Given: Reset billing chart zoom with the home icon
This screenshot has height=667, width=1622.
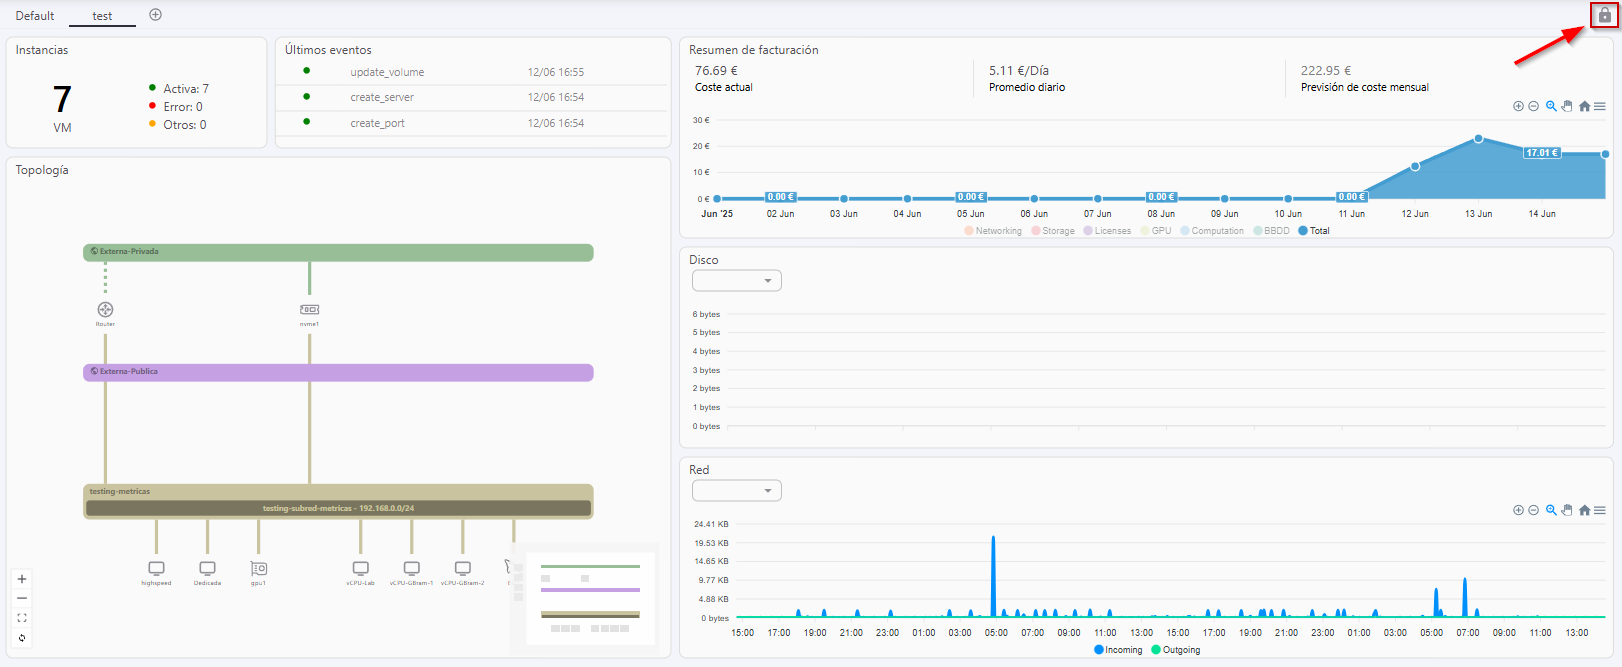Looking at the screenshot, I should click(x=1584, y=106).
